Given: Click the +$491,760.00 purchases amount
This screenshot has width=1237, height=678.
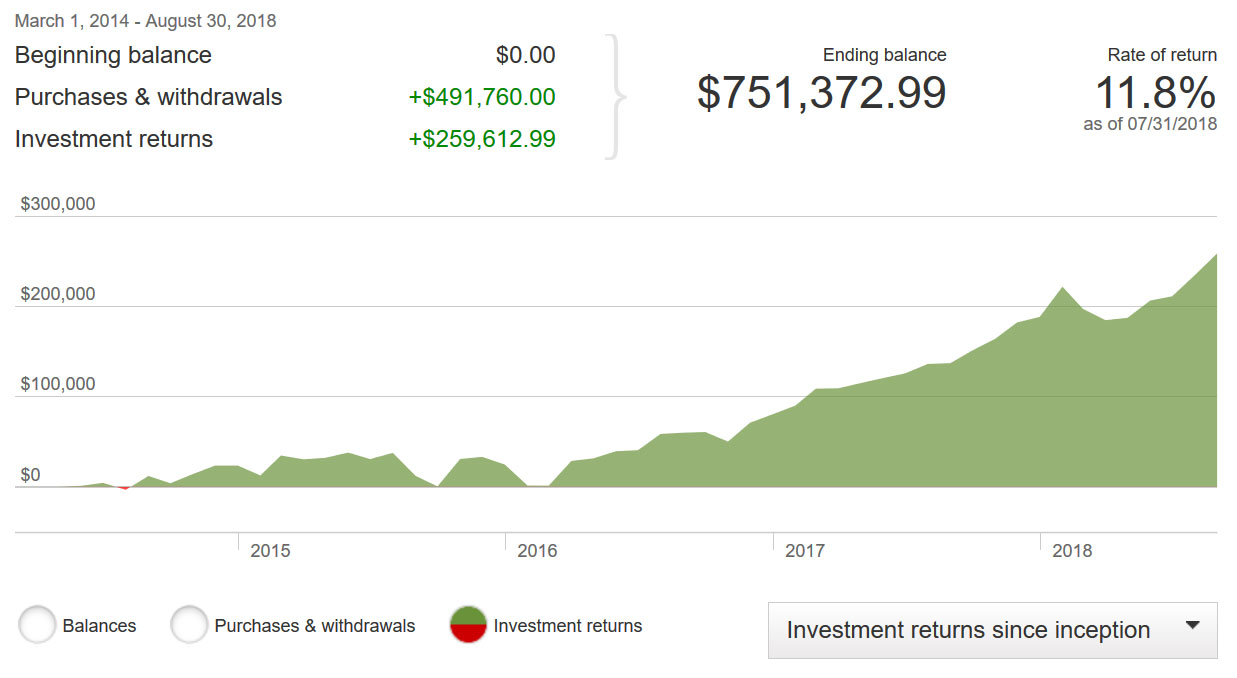Looking at the screenshot, I should (x=482, y=97).
